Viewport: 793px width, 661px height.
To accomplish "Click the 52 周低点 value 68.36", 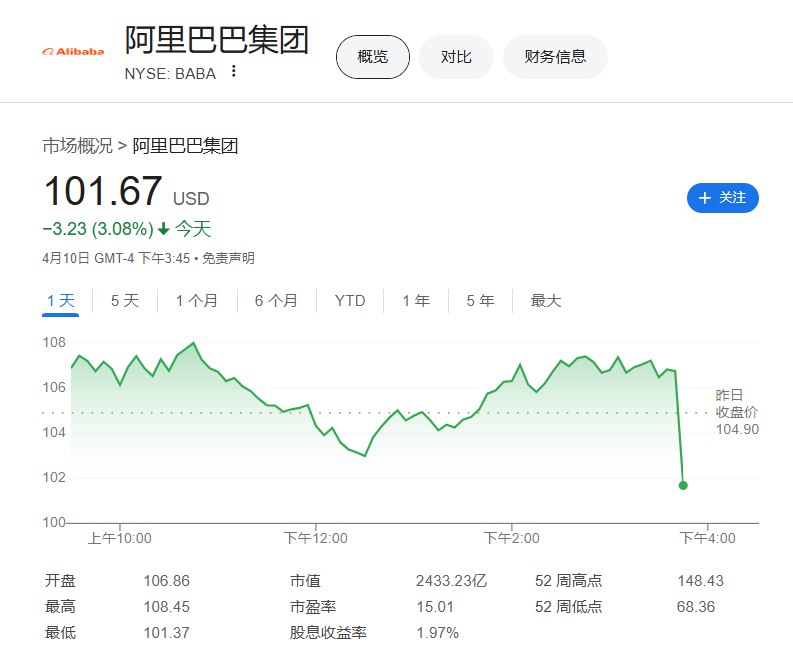I will [x=696, y=606].
